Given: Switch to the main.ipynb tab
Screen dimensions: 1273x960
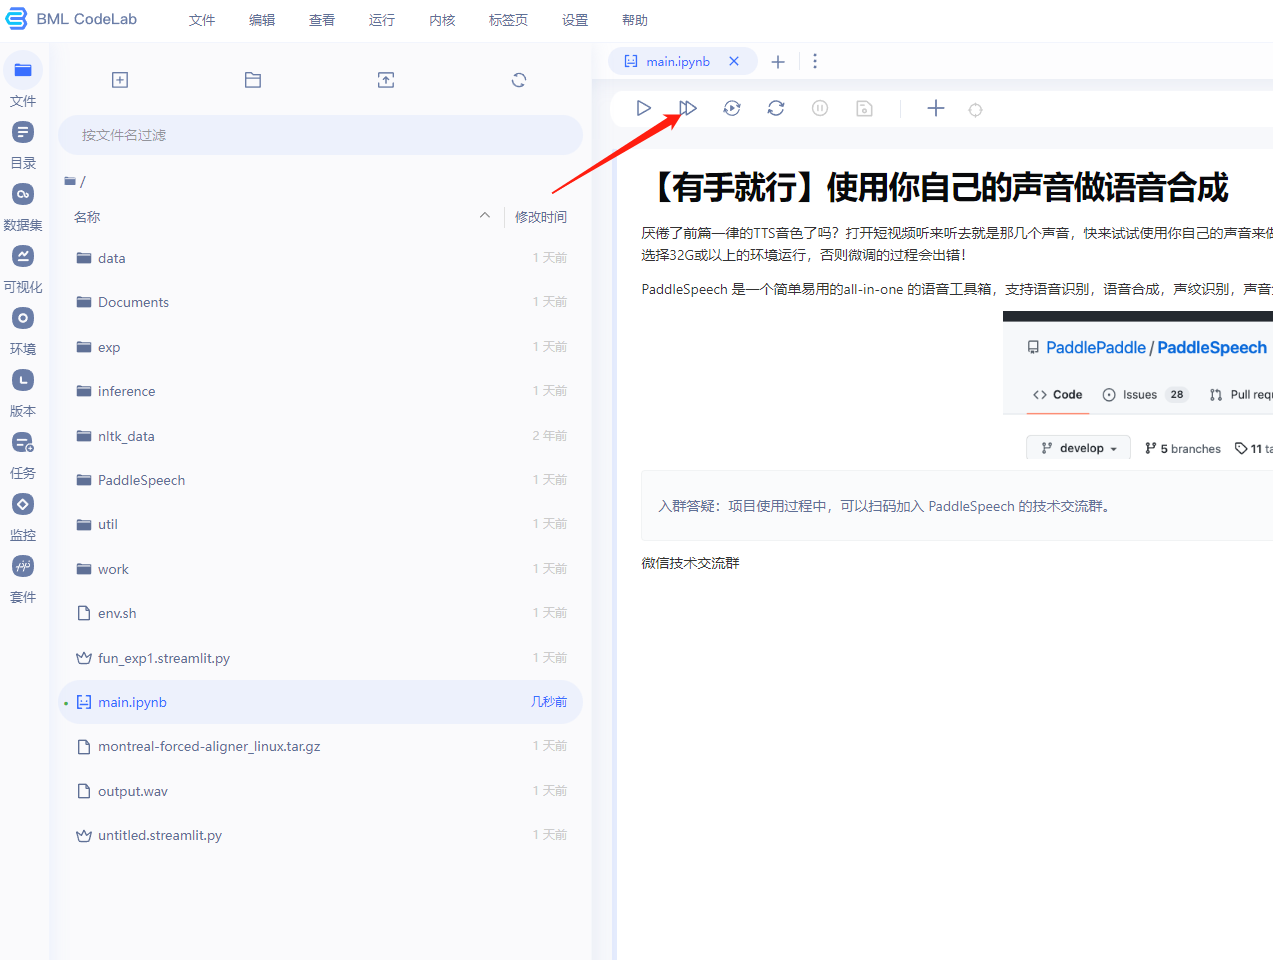Looking at the screenshot, I should pyautogui.click(x=678, y=61).
